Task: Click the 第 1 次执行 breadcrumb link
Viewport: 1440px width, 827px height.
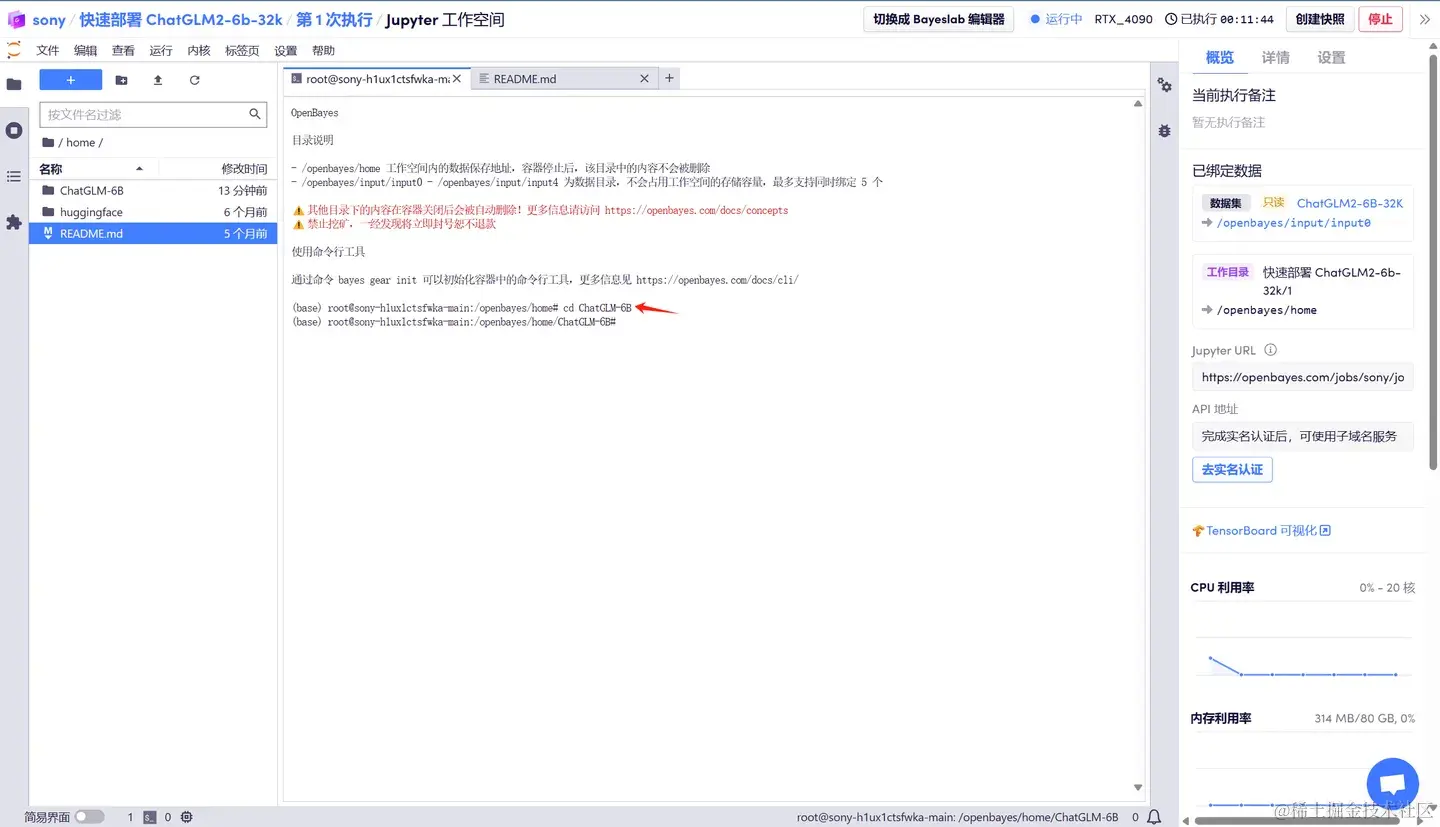Action: pyautogui.click(x=334, y=20)
